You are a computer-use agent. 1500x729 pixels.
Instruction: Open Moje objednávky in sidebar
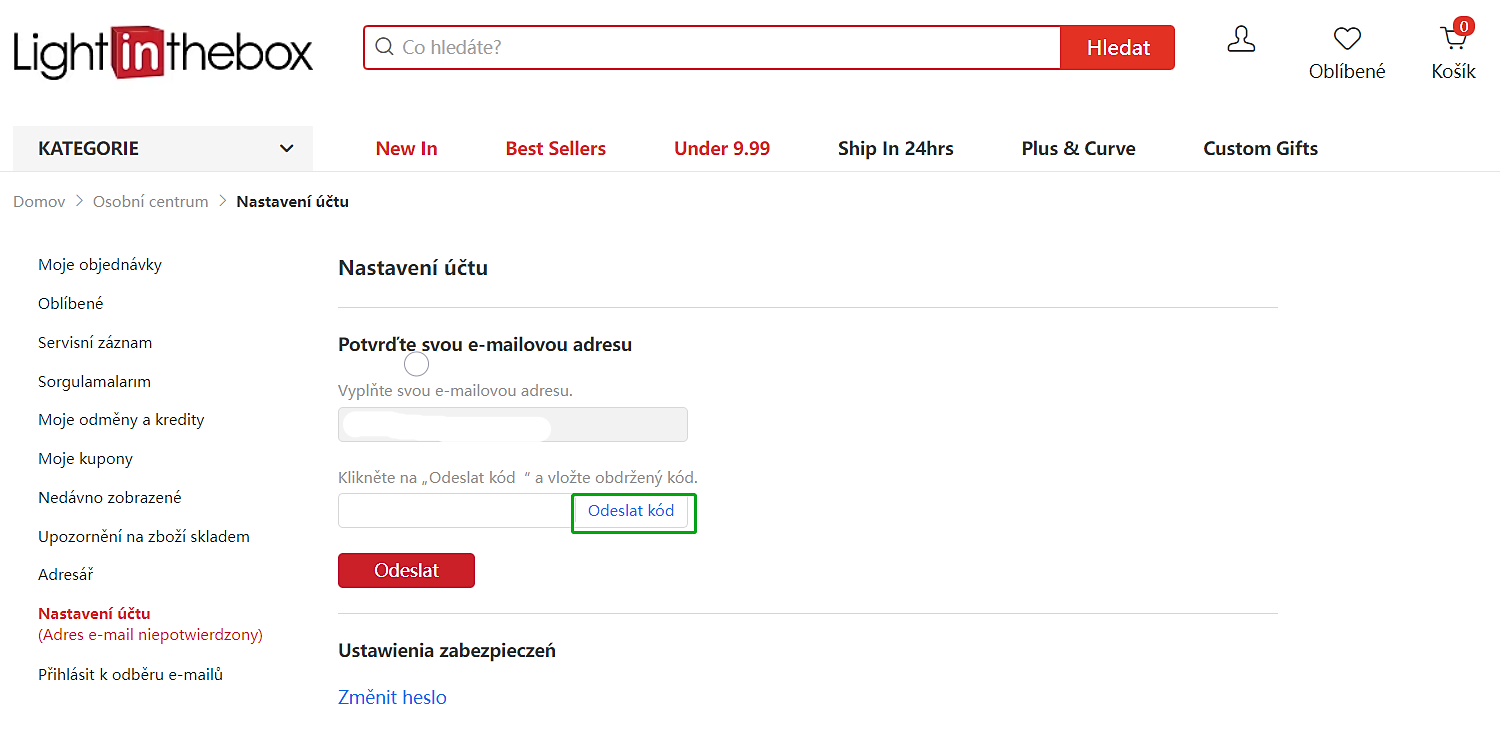coord(100,265)
